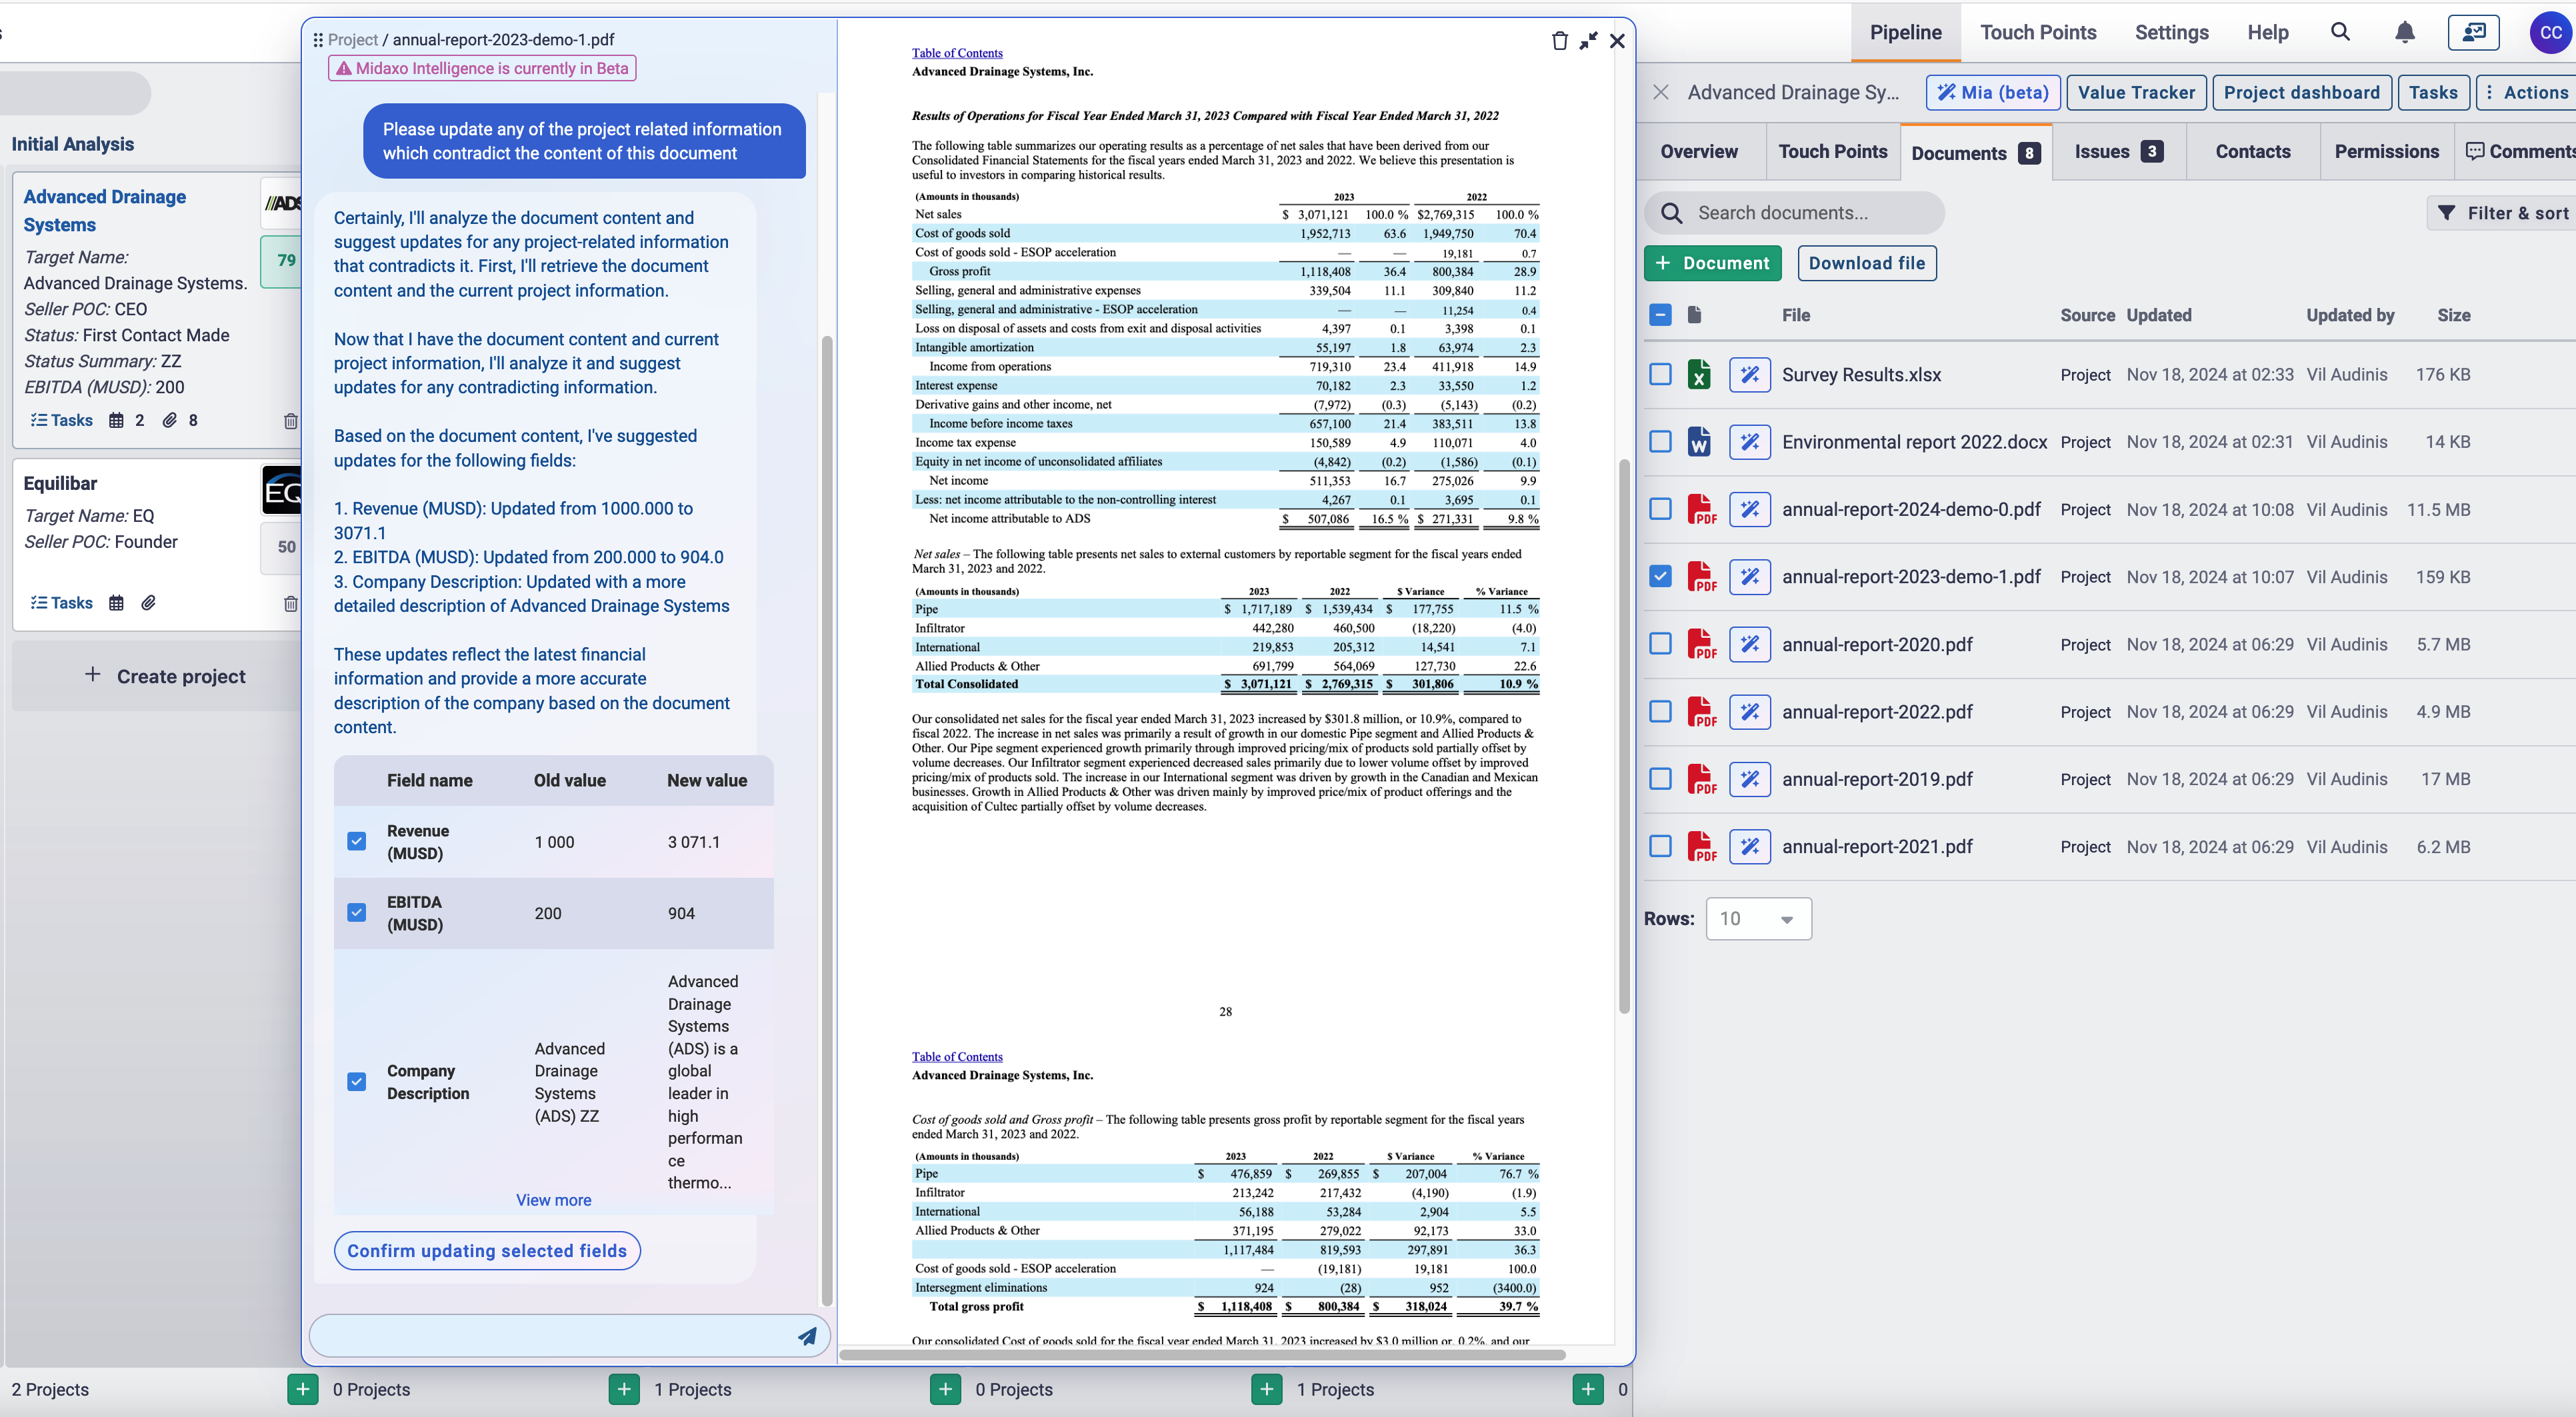2576x1417 pixels.
Task: Click Create project in Initial Analysis column
Action: coord(165,676)
